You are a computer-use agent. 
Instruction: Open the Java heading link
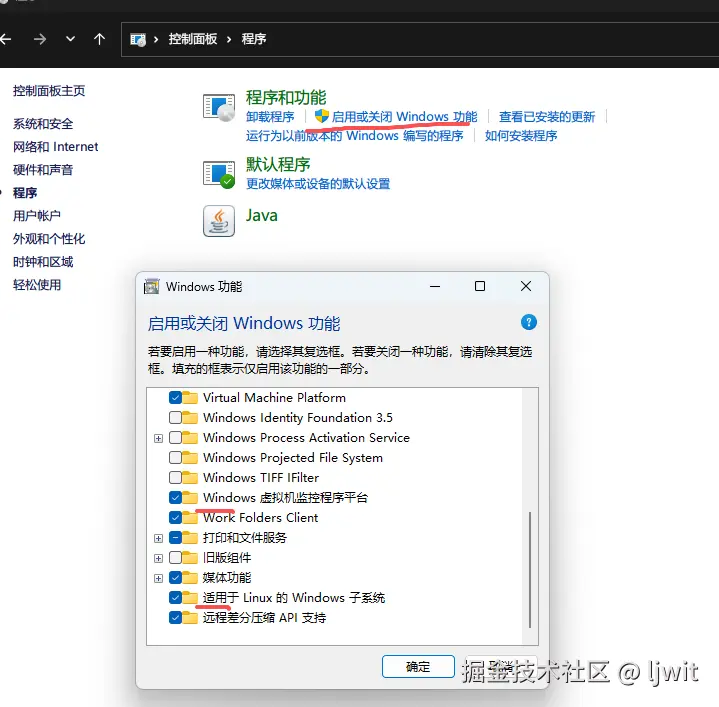point(262,215)
